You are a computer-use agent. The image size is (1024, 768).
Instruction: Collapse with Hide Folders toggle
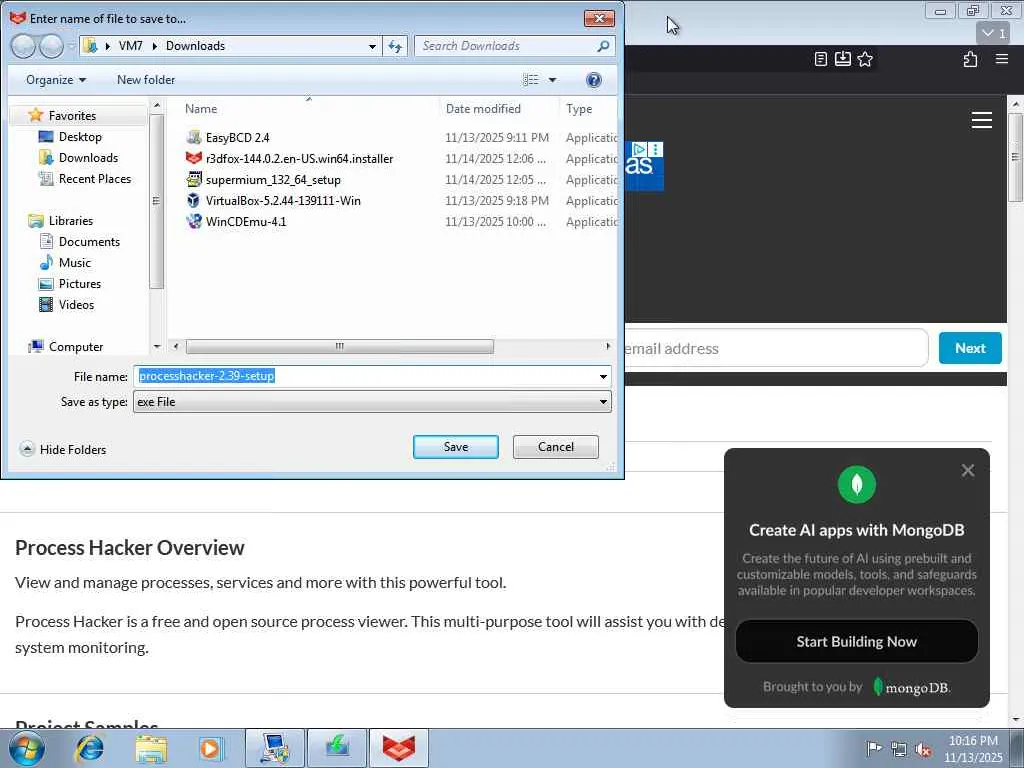pos(63,449)
